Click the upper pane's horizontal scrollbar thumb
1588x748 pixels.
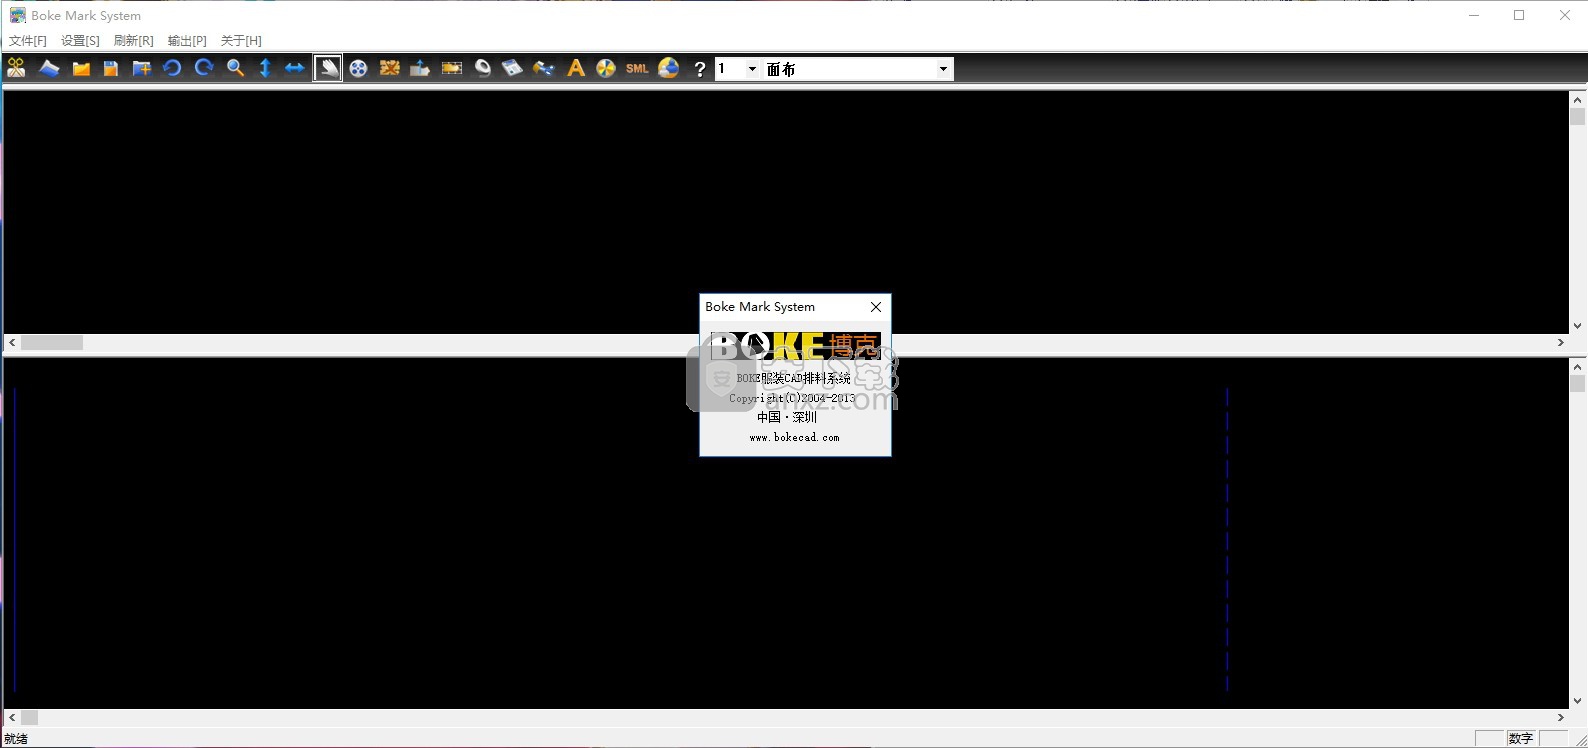(x=52, y=342)
